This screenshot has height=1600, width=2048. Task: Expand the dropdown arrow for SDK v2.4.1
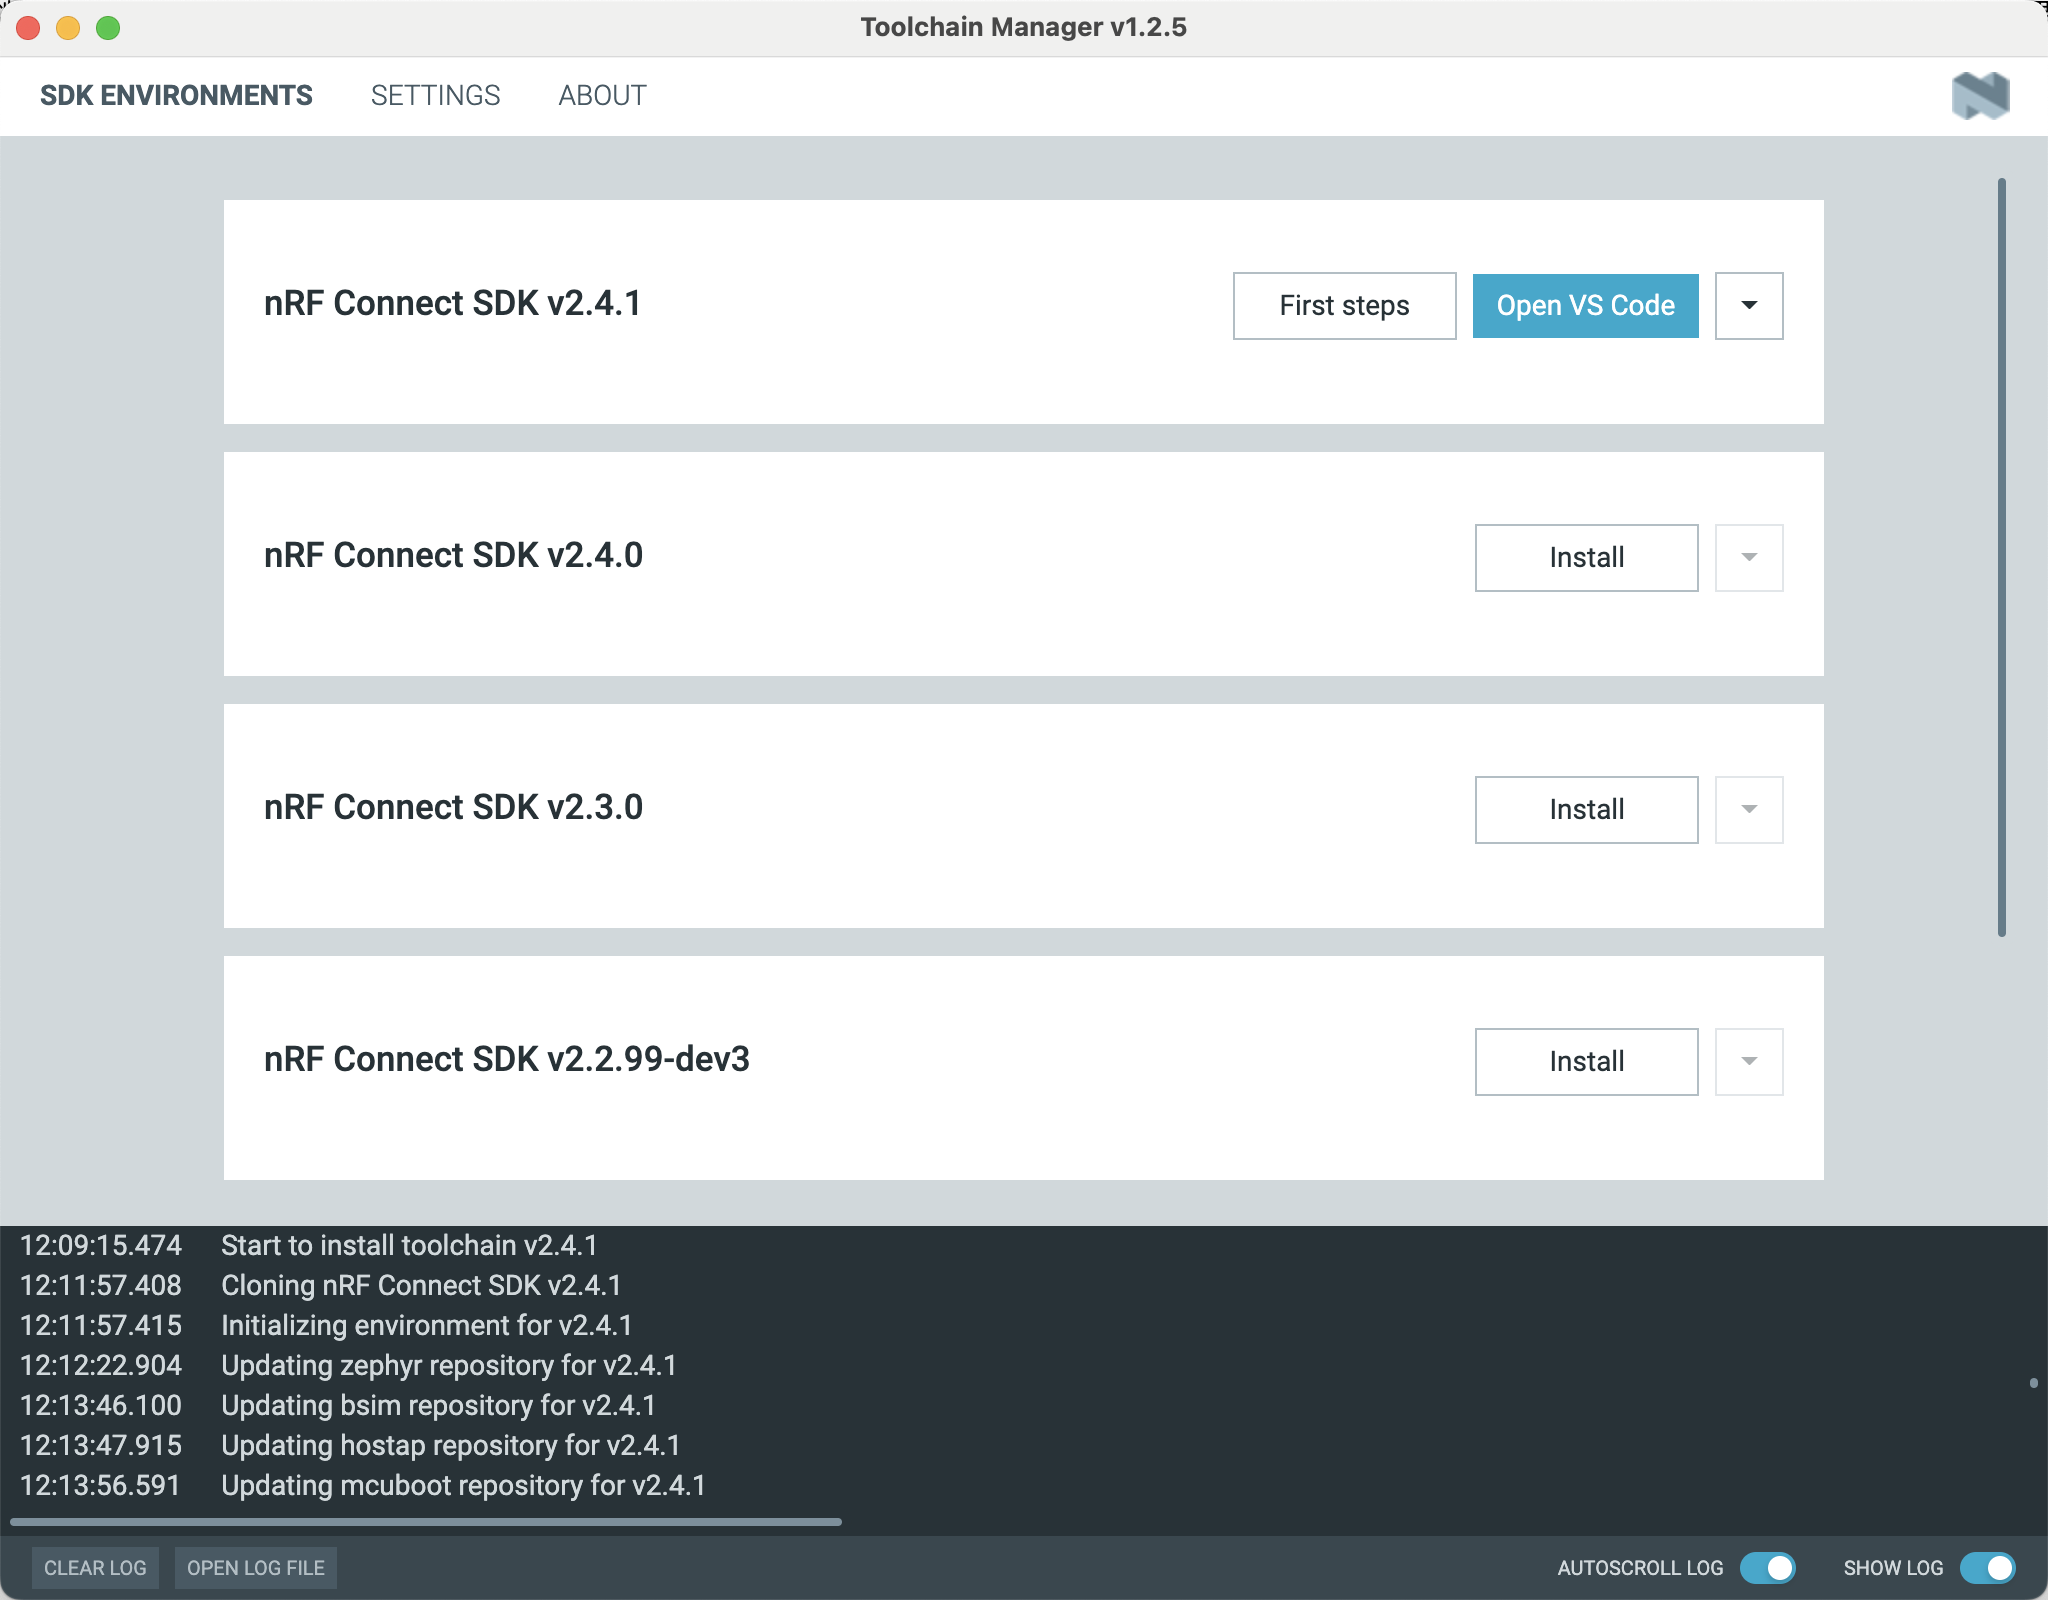pos(1749,306)
